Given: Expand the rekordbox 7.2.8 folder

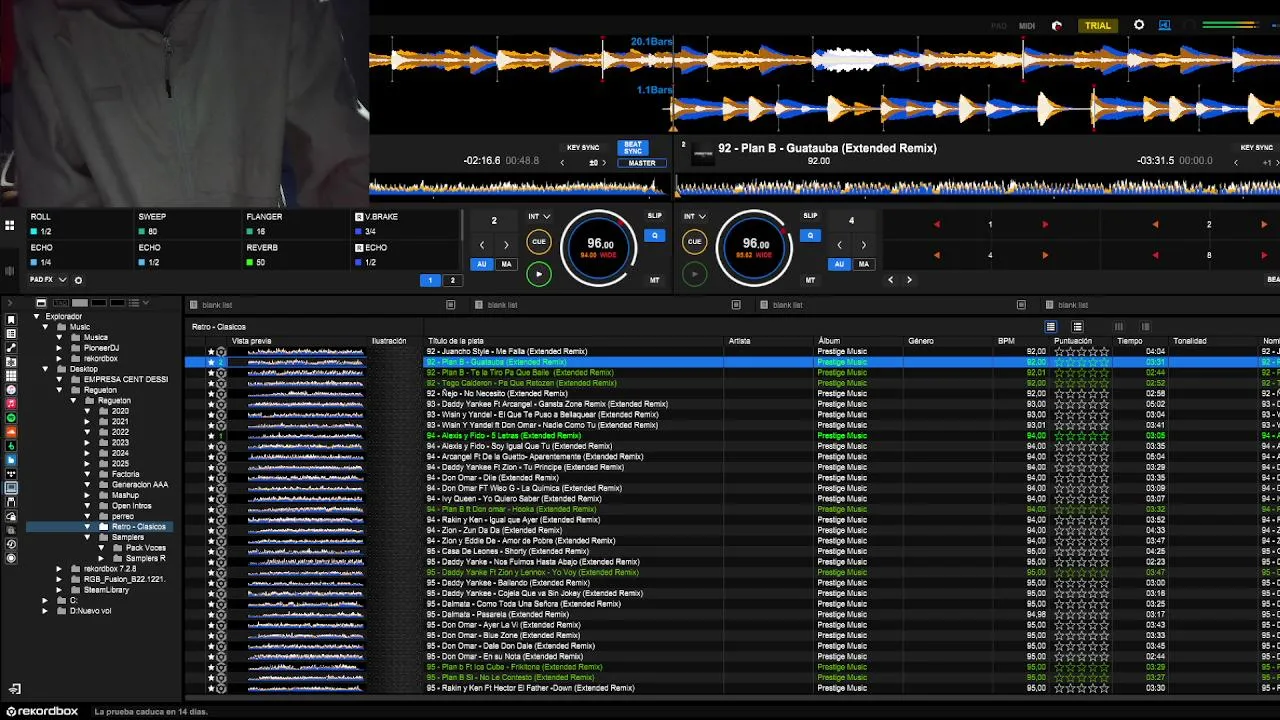Looking at the screenshot, I should coord(59,569).
